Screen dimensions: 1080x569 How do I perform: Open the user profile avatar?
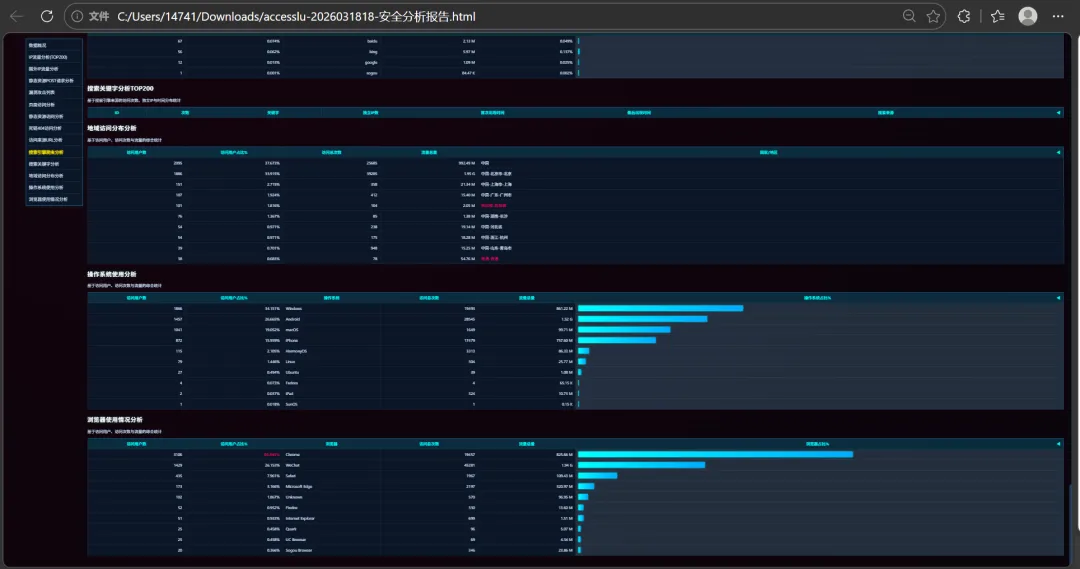(1028, 16)
